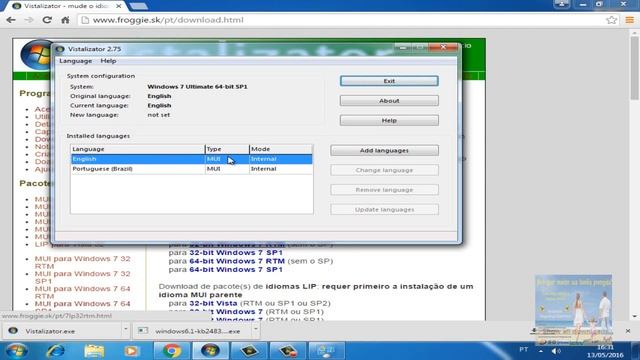Select the Portuguese (Brazil) language row
Viewport: 640px width, 360px height.
coord(191,169)
